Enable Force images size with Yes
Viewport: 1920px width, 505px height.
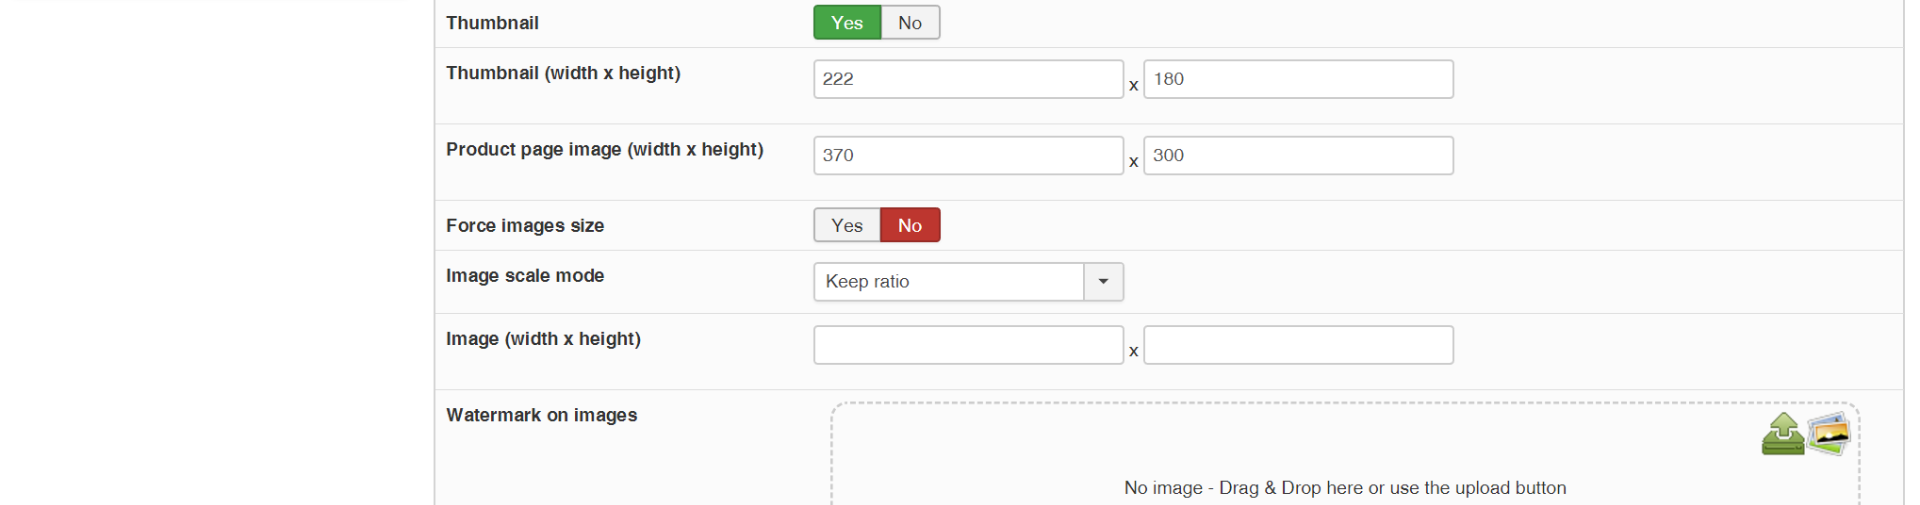[846, 226]
